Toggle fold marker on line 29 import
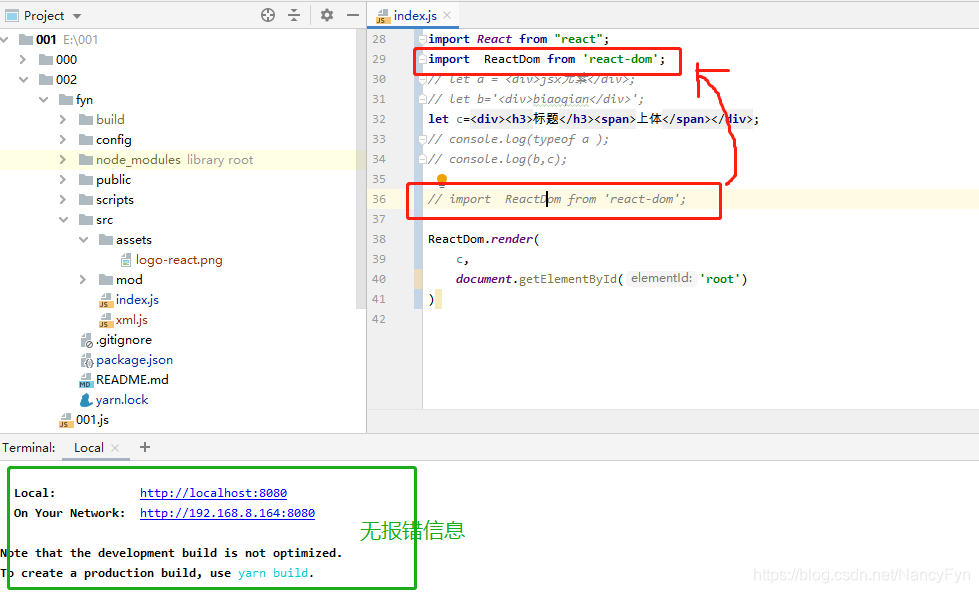Viewport: 979px width, 593px height. [x=423, y=59]
